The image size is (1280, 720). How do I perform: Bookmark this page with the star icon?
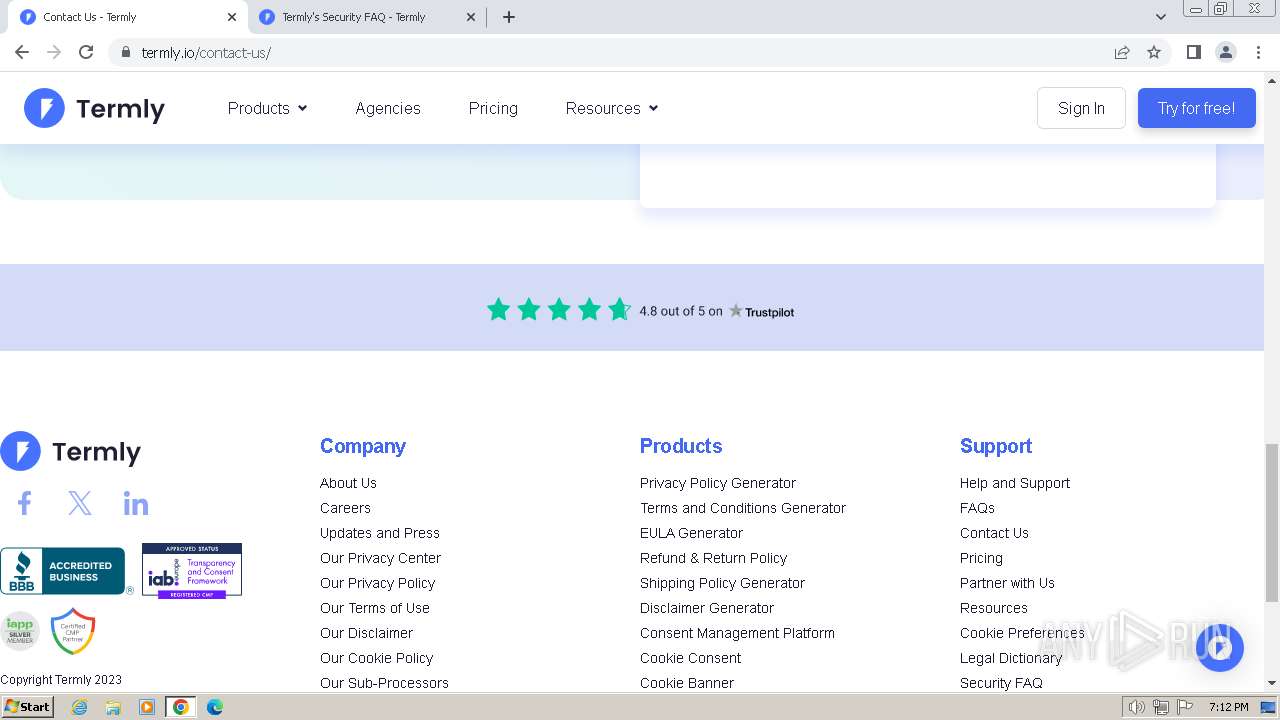(1154, 52)
